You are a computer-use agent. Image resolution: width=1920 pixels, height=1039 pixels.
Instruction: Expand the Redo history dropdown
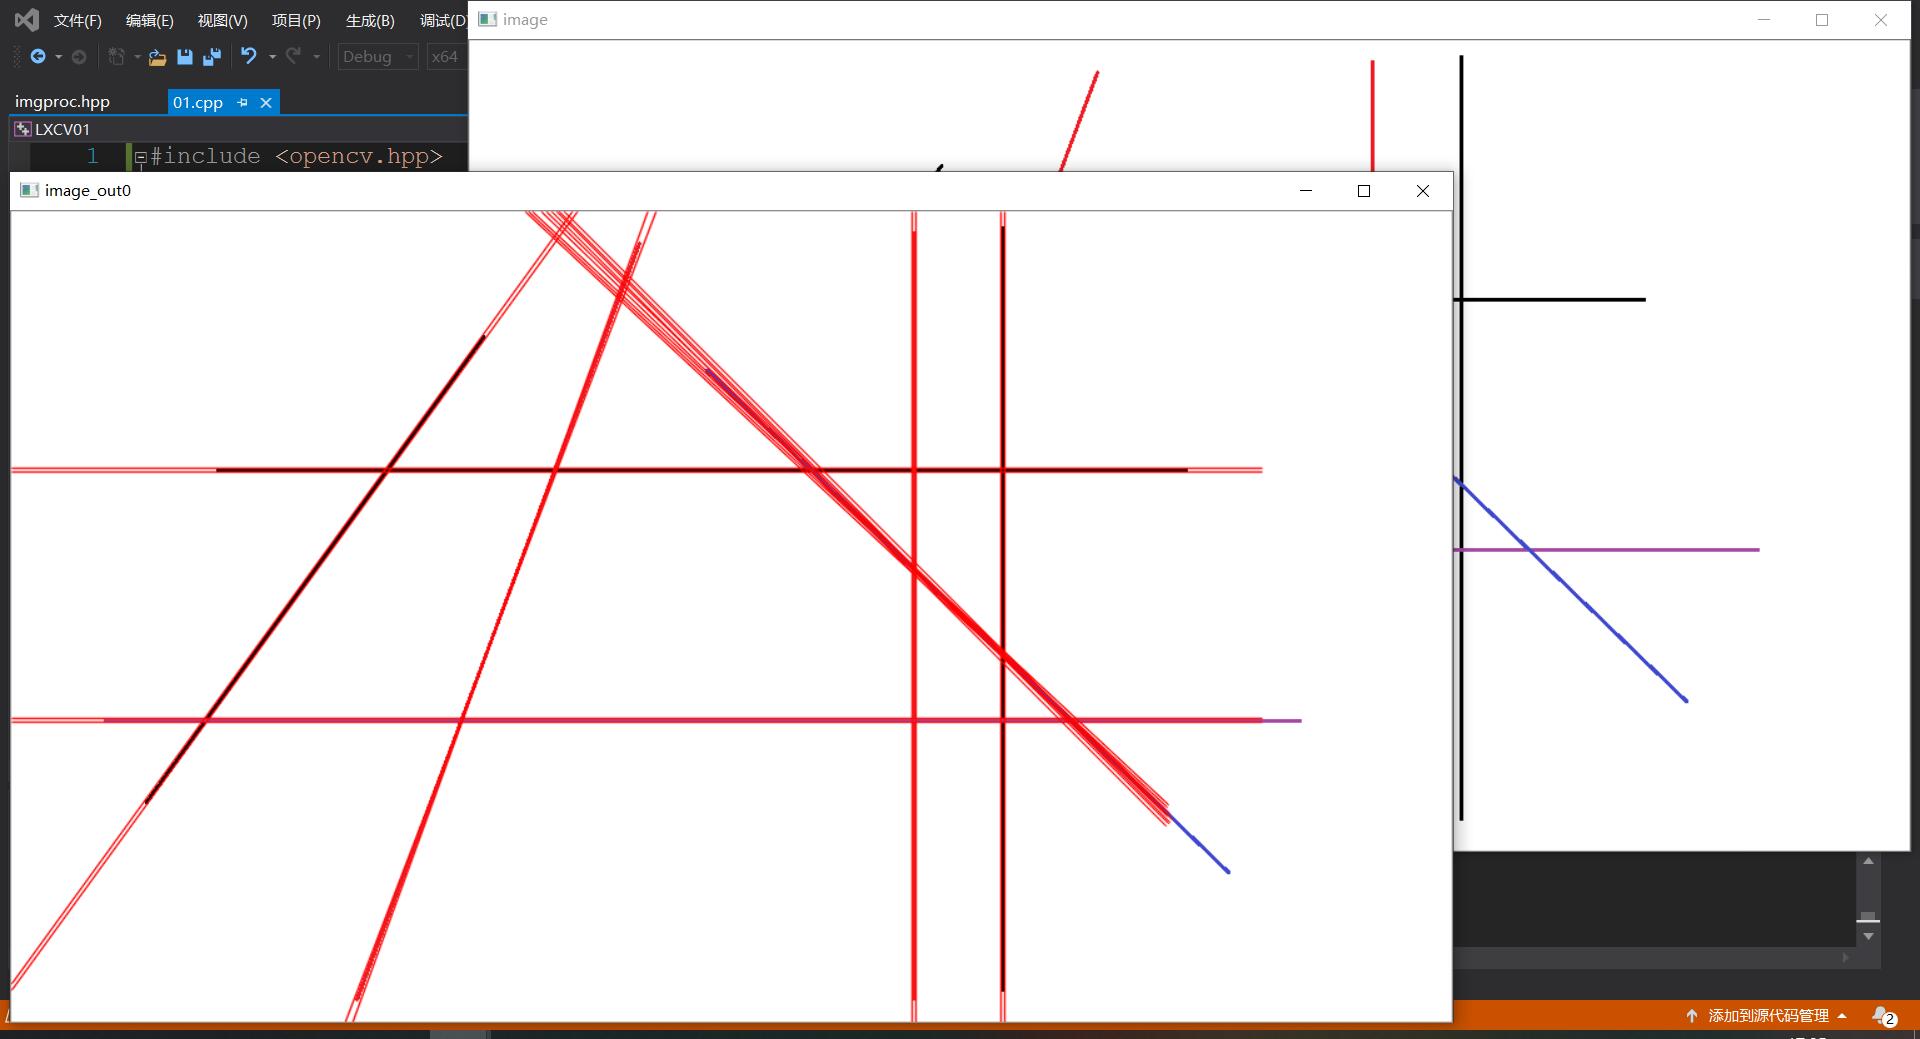coord(316,57)
